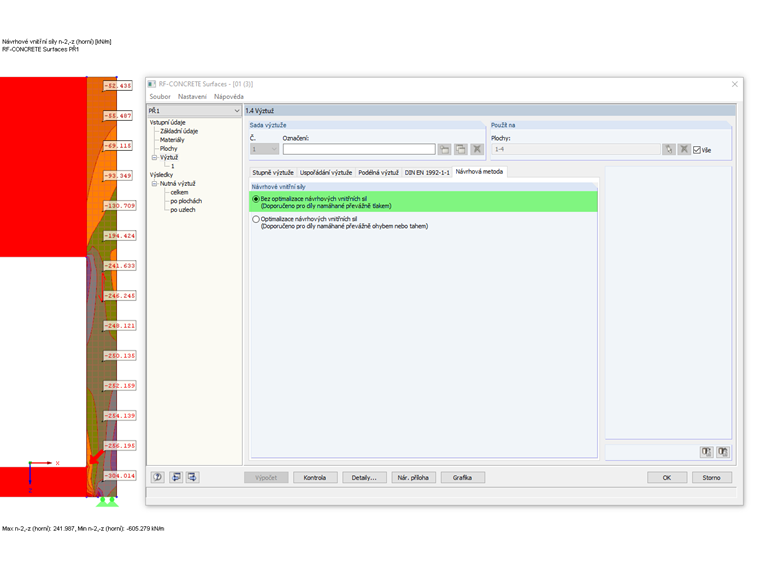Viewport: 760px width, 570px height.
Task: Open the Nastavení menu
Action: 192,96
